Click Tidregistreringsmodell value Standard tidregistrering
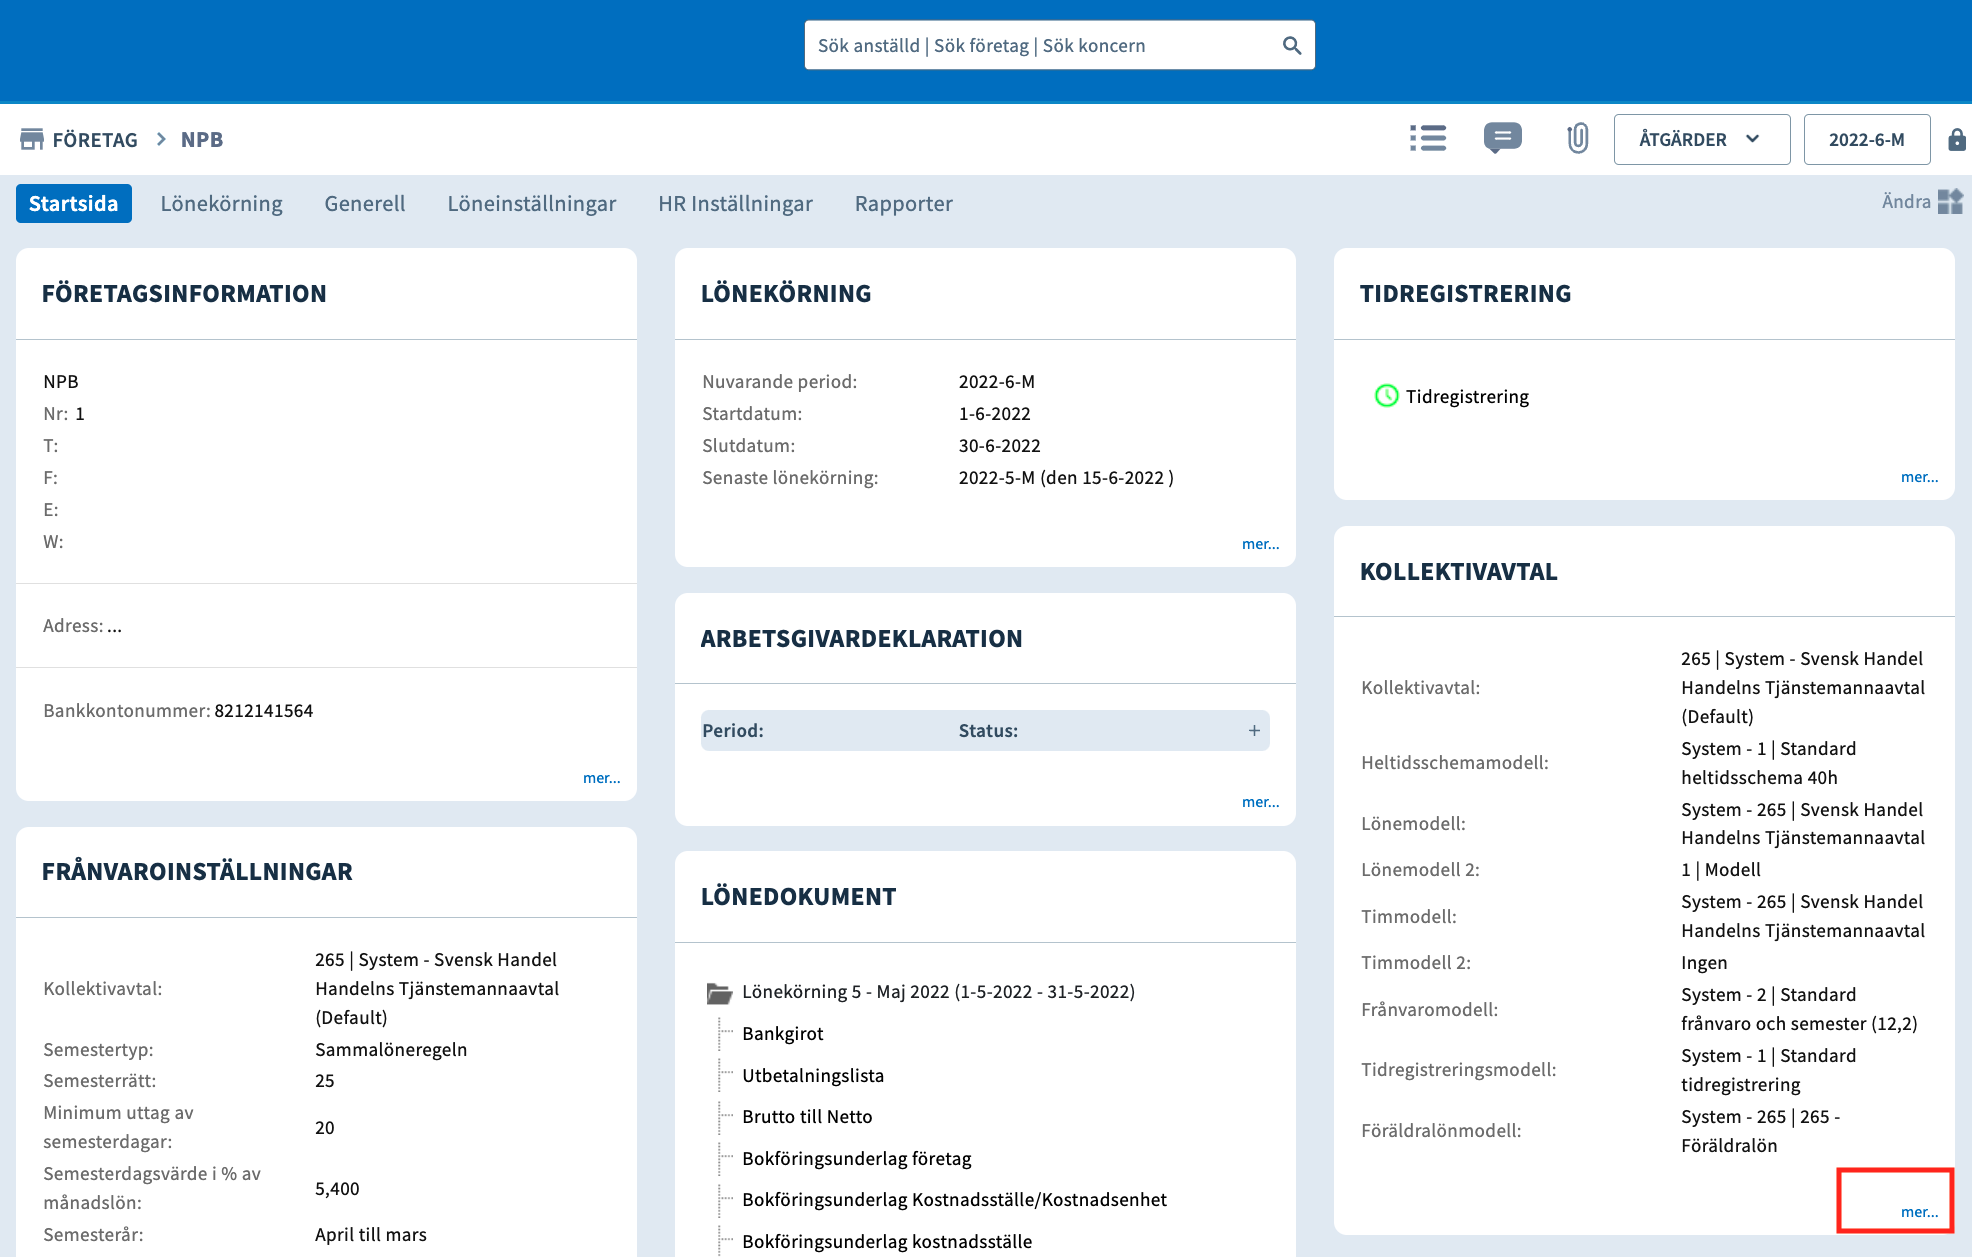 point(1768,1070)
